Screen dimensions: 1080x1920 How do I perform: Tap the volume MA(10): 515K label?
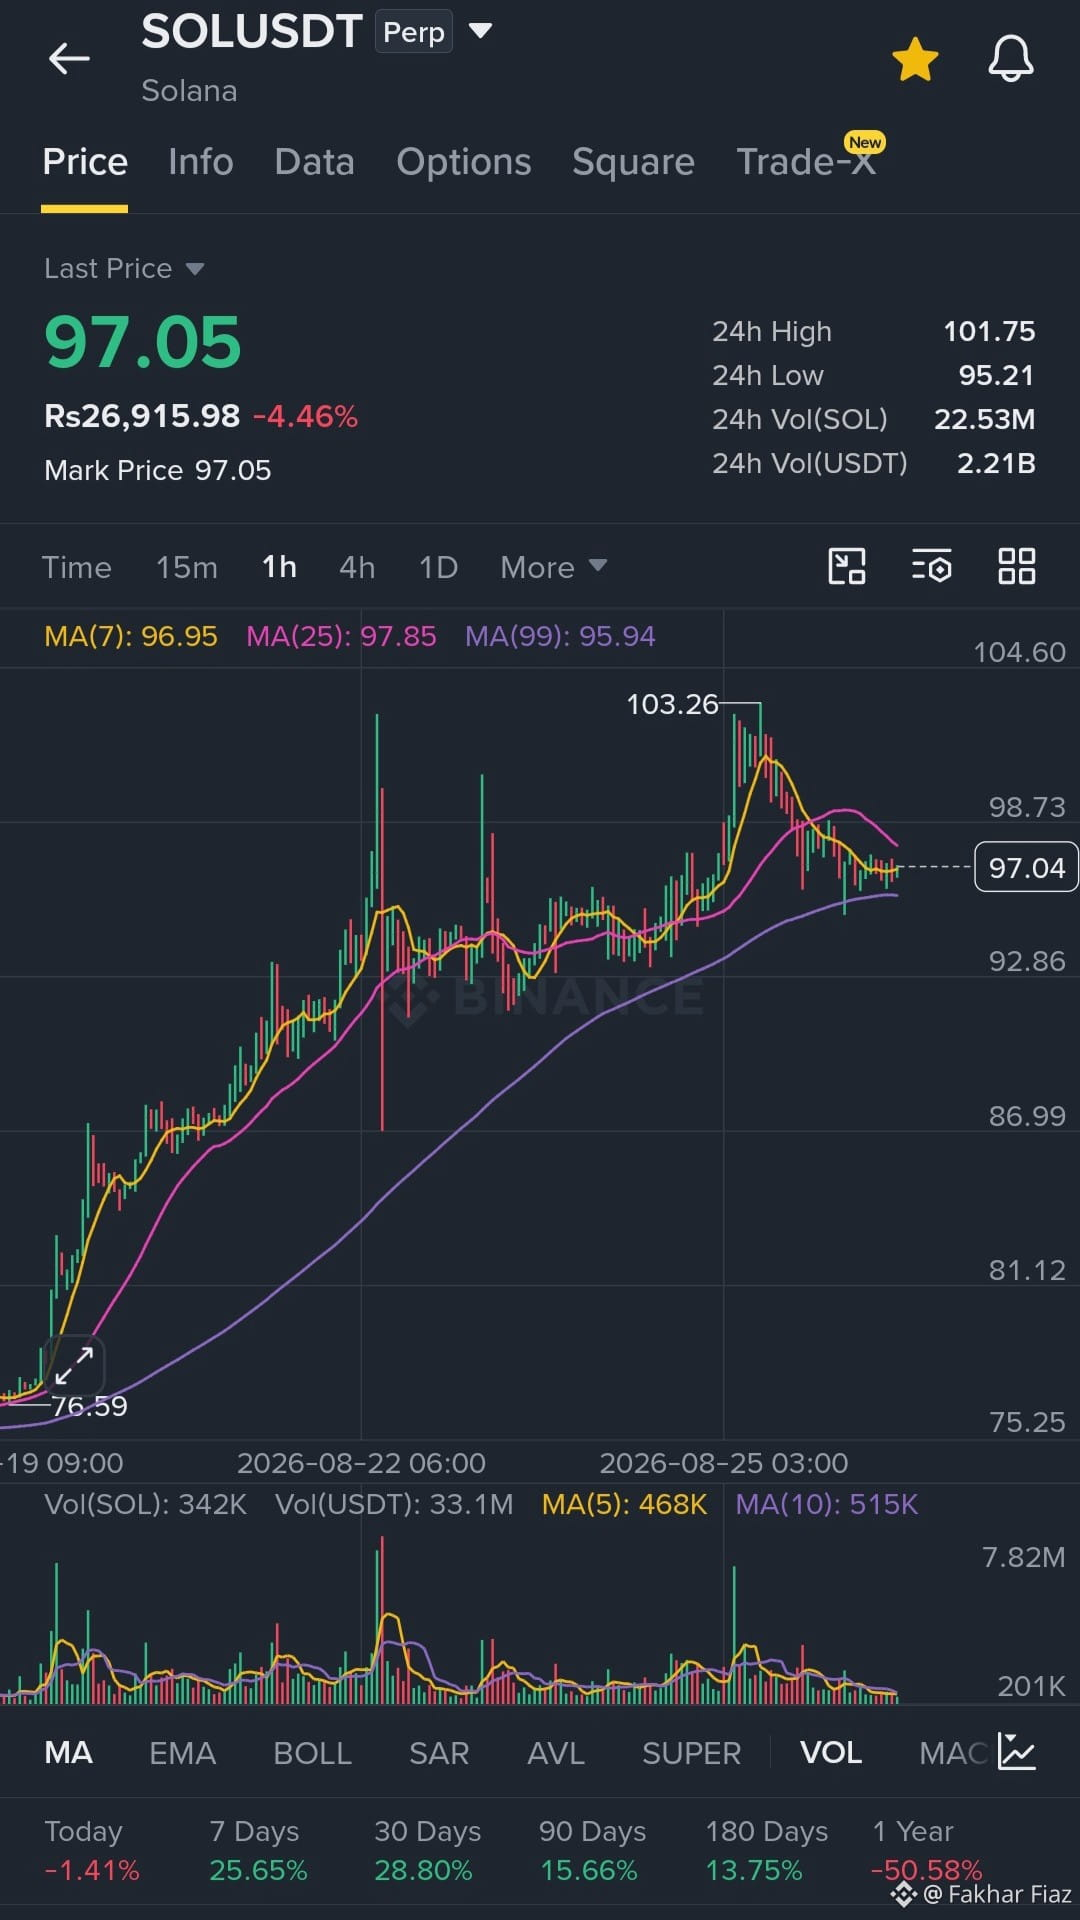[x=826, y=1504]
